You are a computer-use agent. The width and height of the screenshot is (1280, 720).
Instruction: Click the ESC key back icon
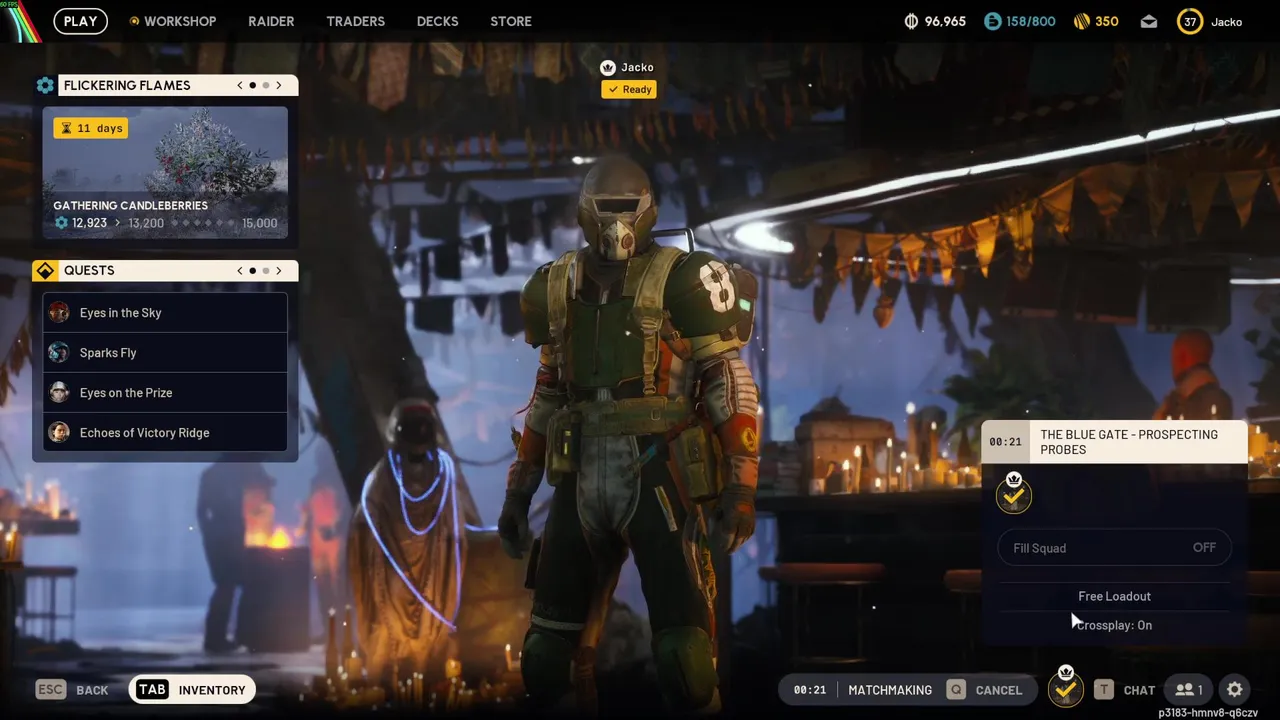[x=50, y=689]
